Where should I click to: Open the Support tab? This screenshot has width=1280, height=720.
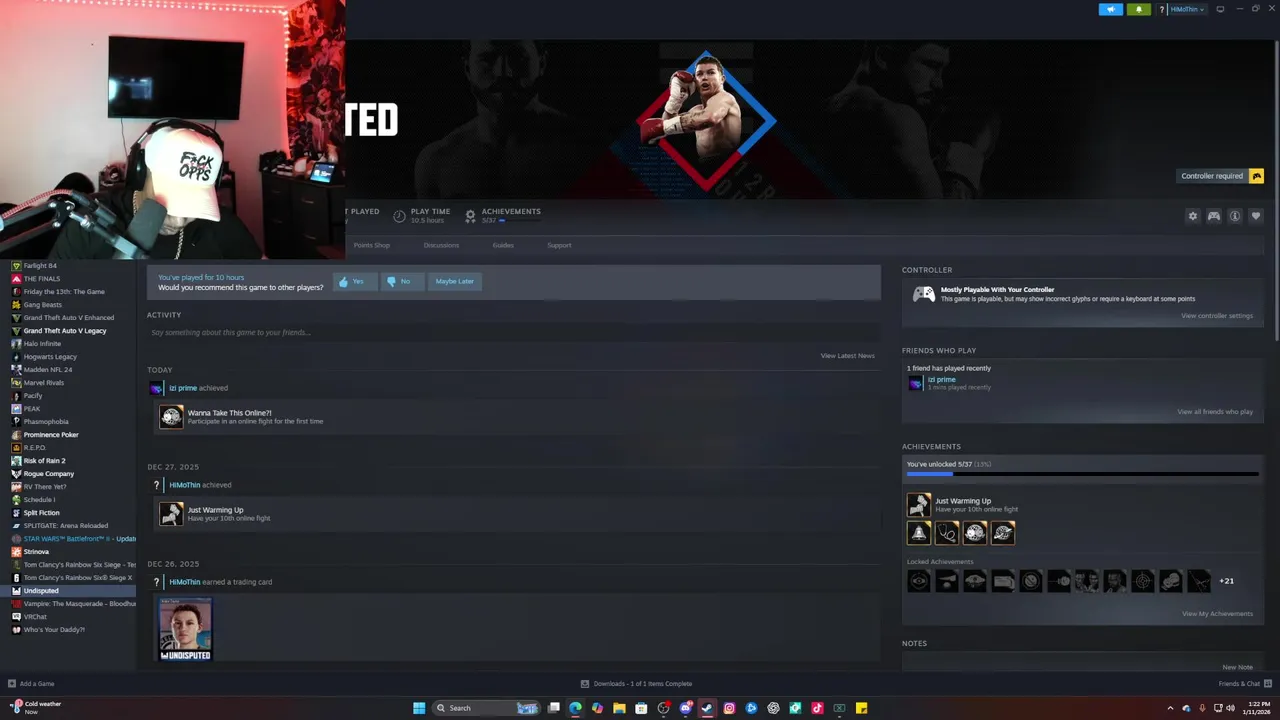pyautogui.click(x=559, y=245)
